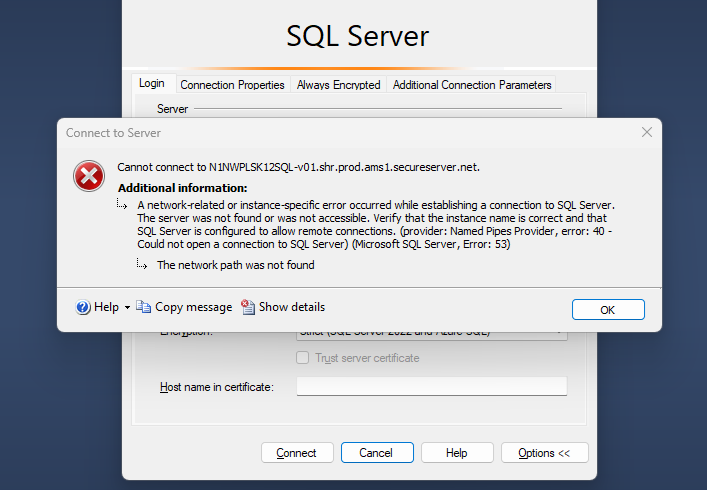The height and width of the screenshot is (490, 707).
Task: Click the 'Host name in certificate:' label
Action: pos(217,387)
